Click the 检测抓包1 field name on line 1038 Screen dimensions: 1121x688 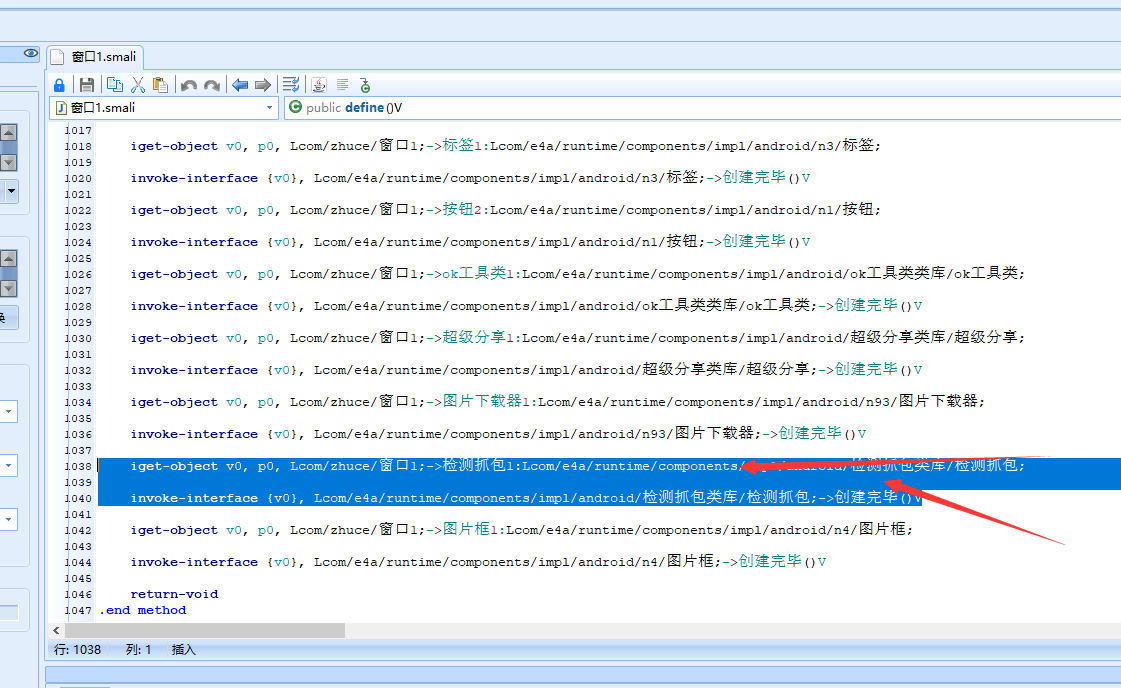[x=478, y=466]
